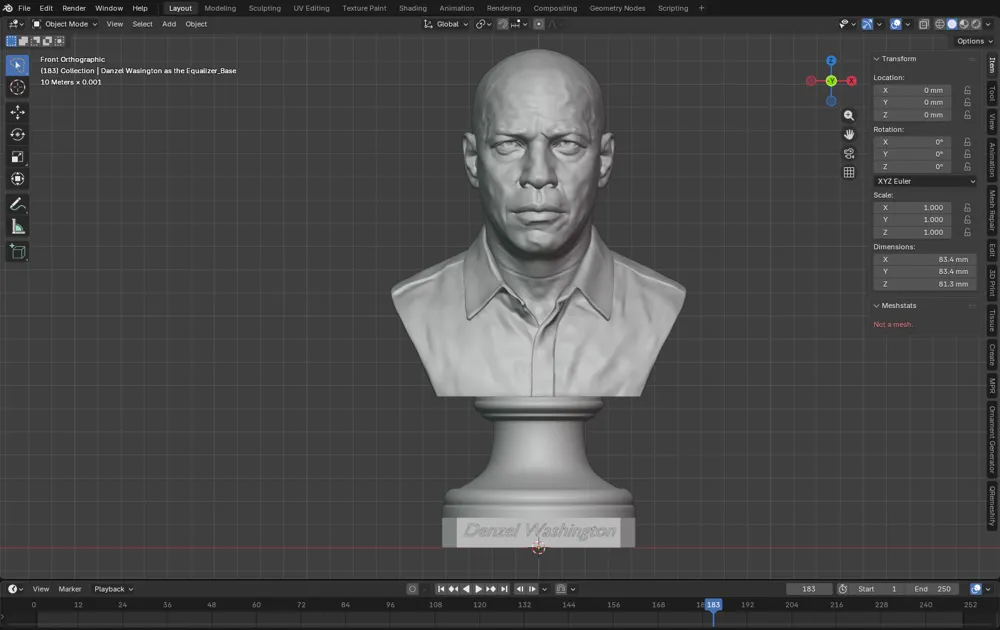
Task: Jump to the first frame
Action: tap(441, 589)
